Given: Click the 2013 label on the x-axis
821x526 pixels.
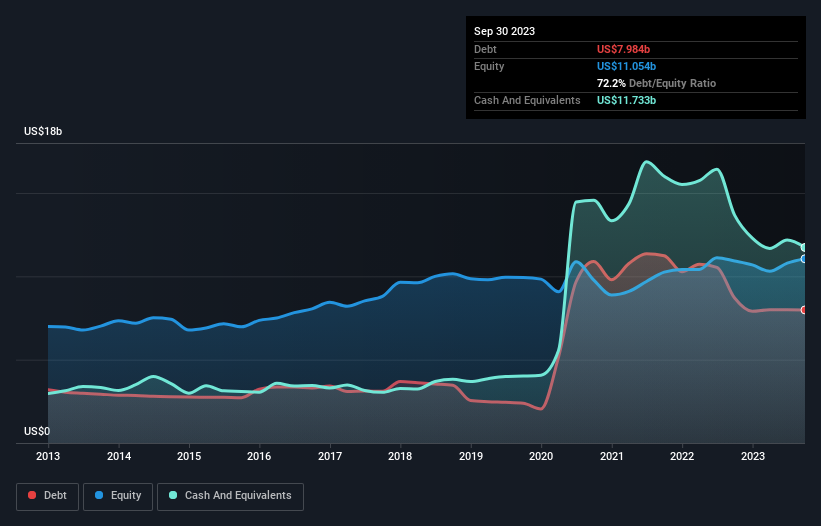Looking at the screenshot, I should tap(48, 456).
